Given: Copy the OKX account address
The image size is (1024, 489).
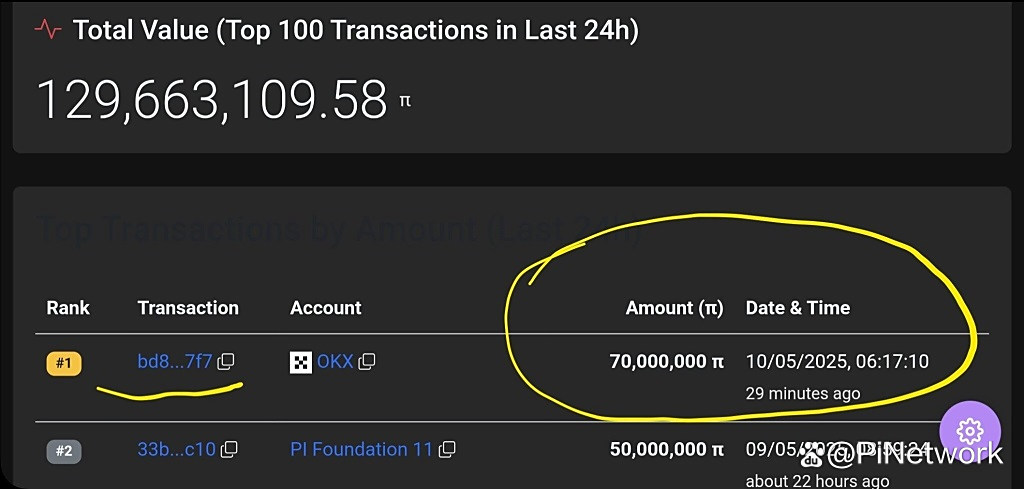Looking at the screenshot, I should pos(367,361).
